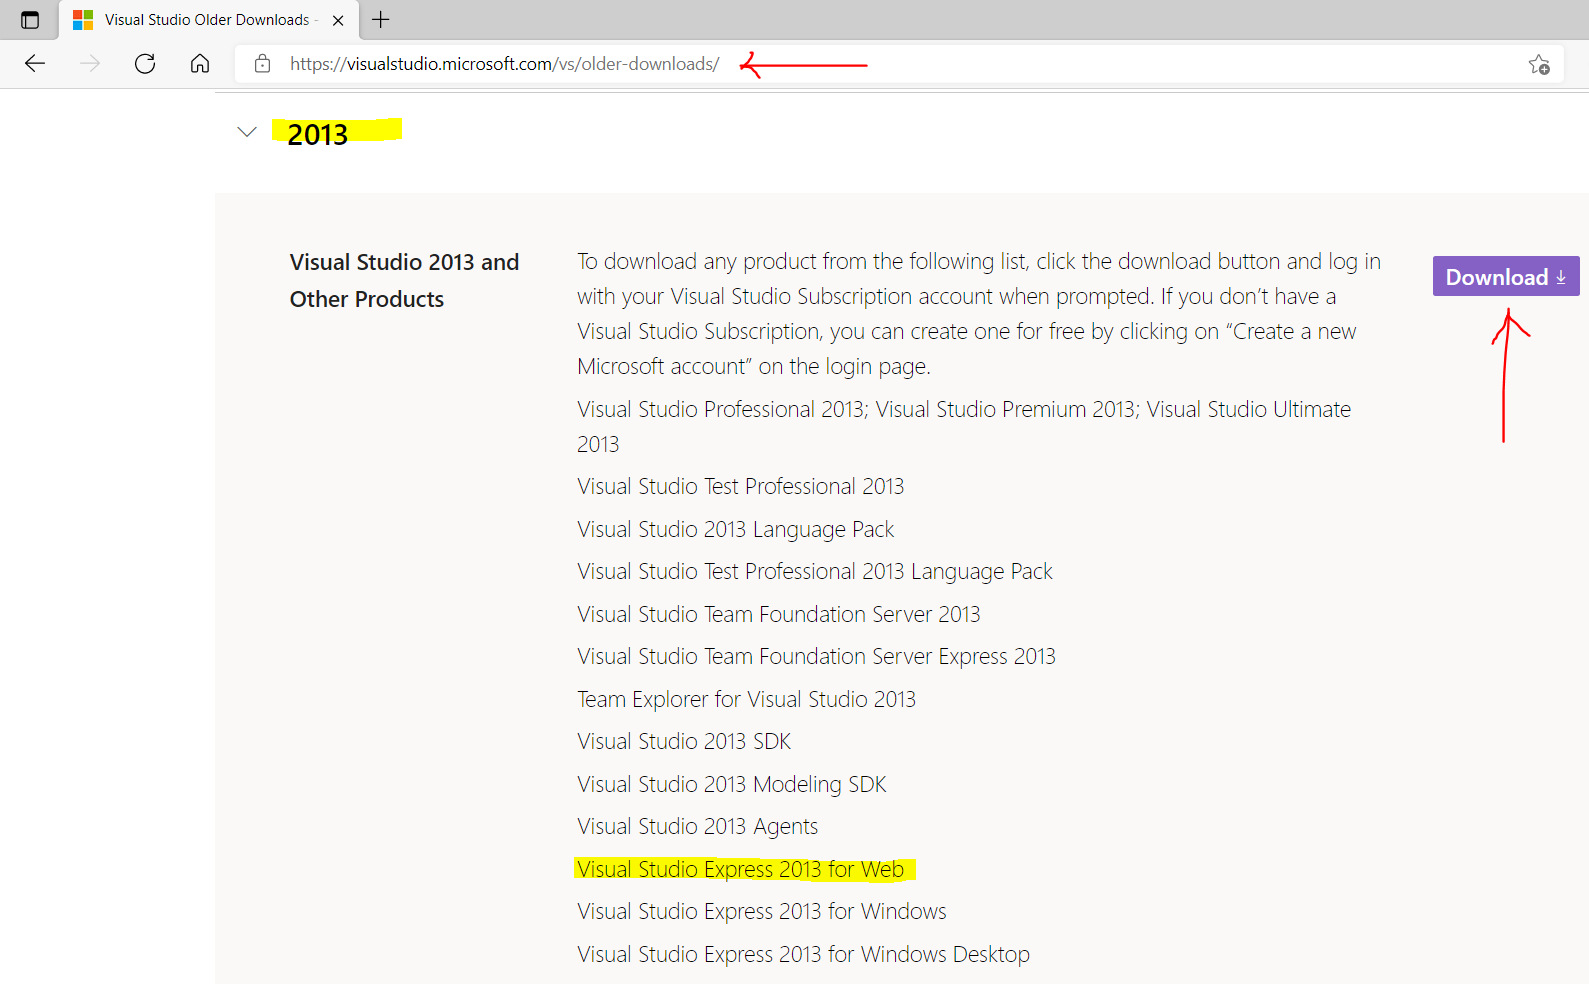Click Visual Studio Professional 2013 product line
Viewport: 1589px width, 984px height.
tap(964, 426)
